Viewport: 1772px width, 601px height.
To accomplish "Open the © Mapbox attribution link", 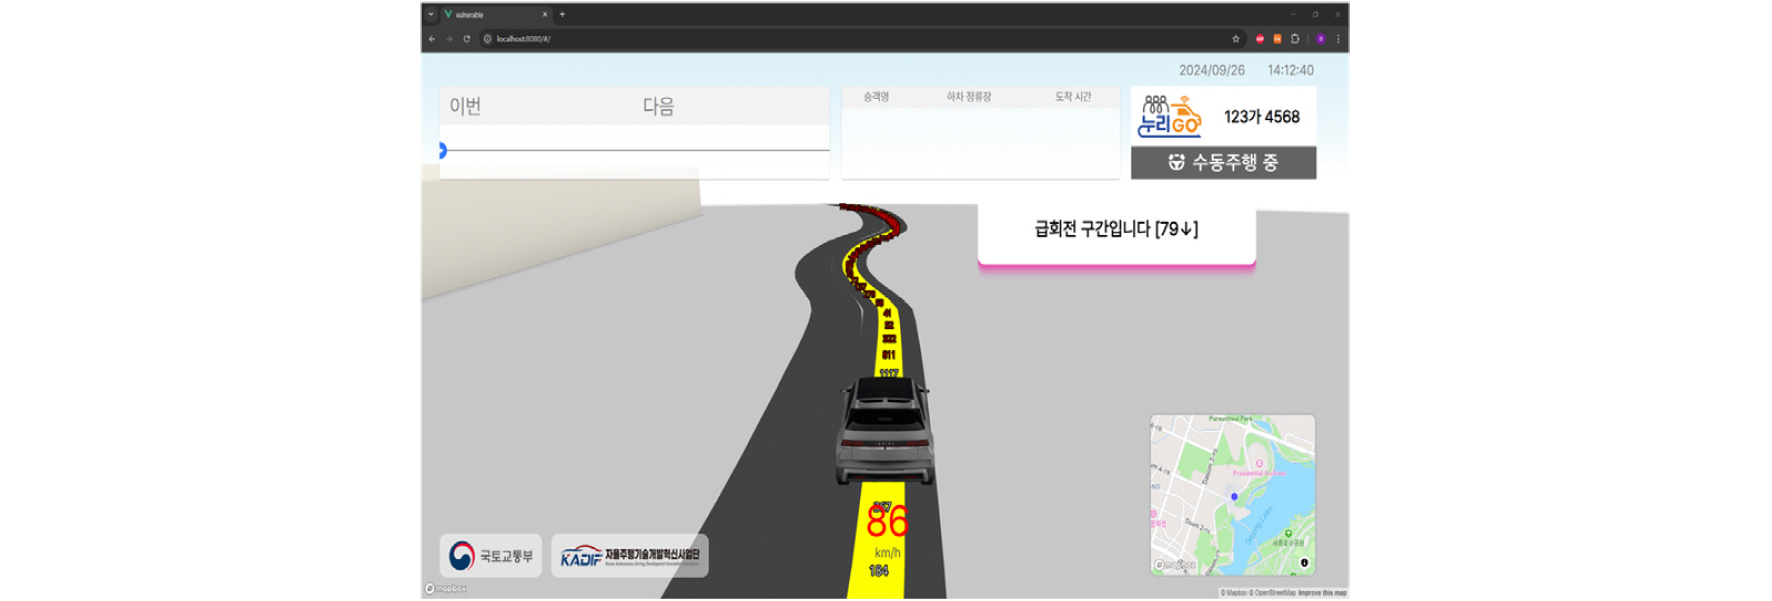I will pos(1233,593).
